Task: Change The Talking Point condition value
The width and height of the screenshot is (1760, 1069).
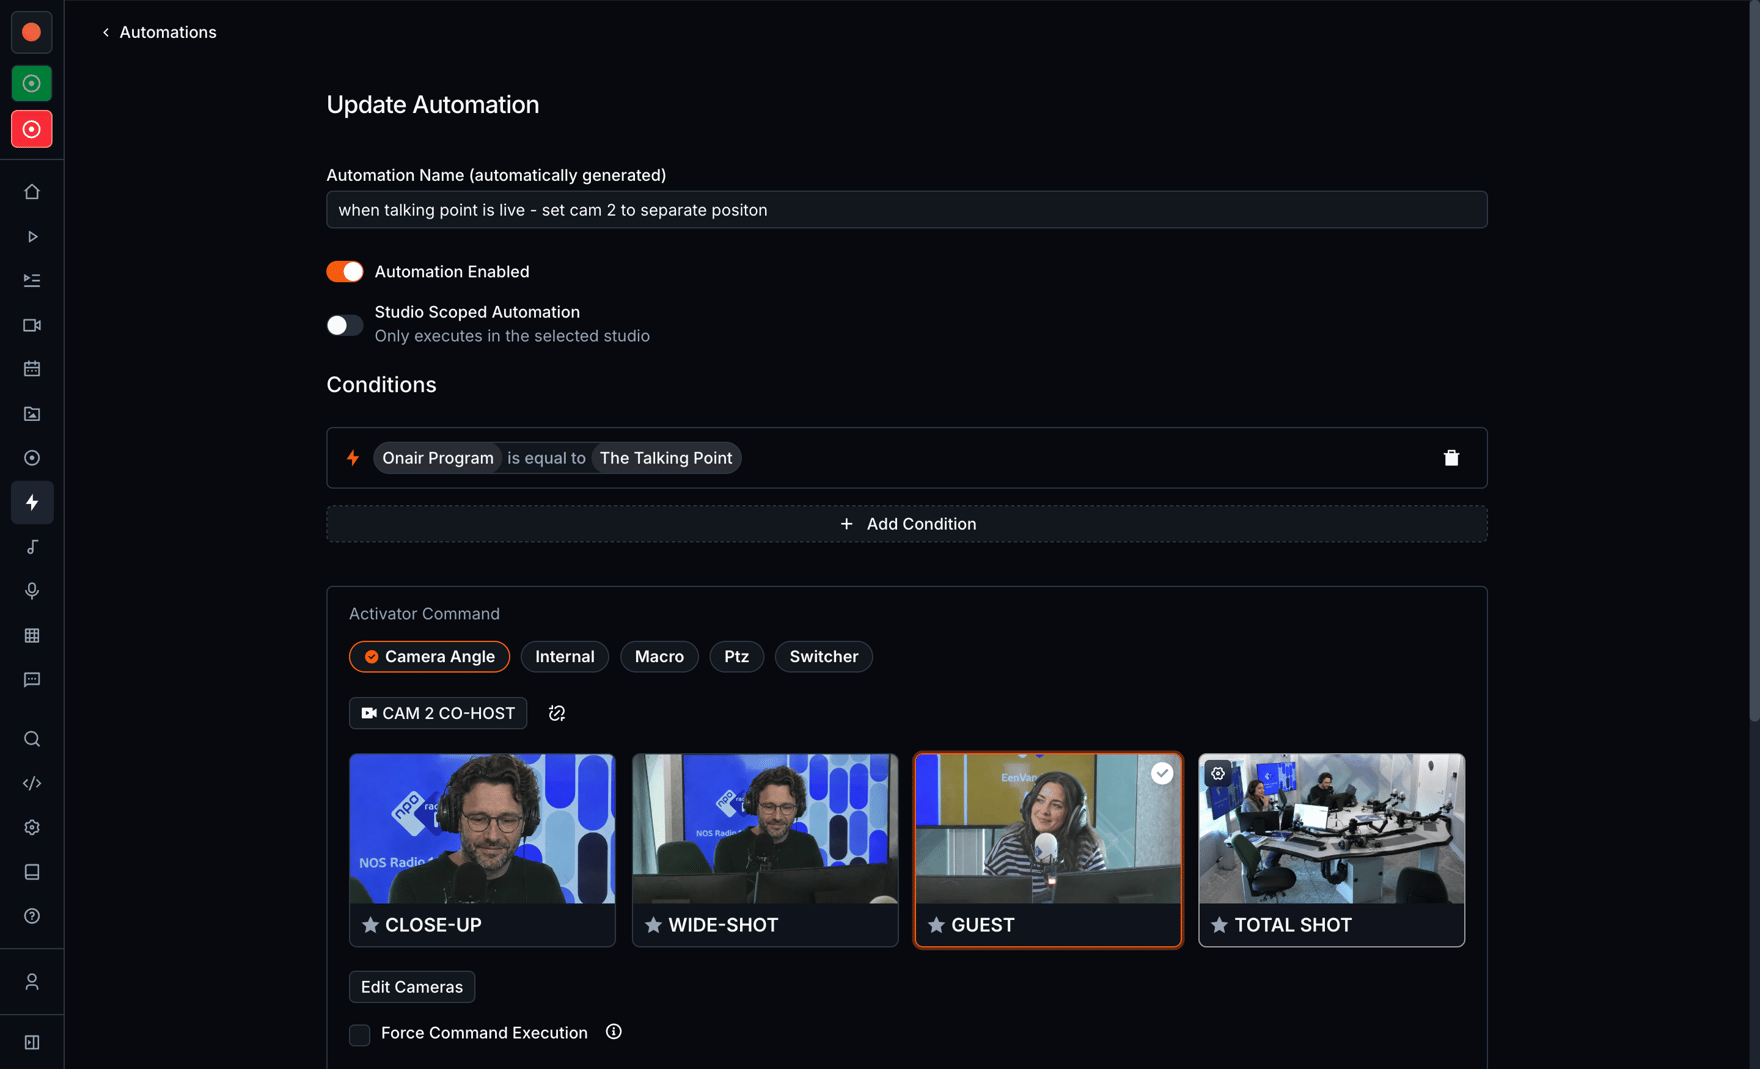Action: [666, 458]
